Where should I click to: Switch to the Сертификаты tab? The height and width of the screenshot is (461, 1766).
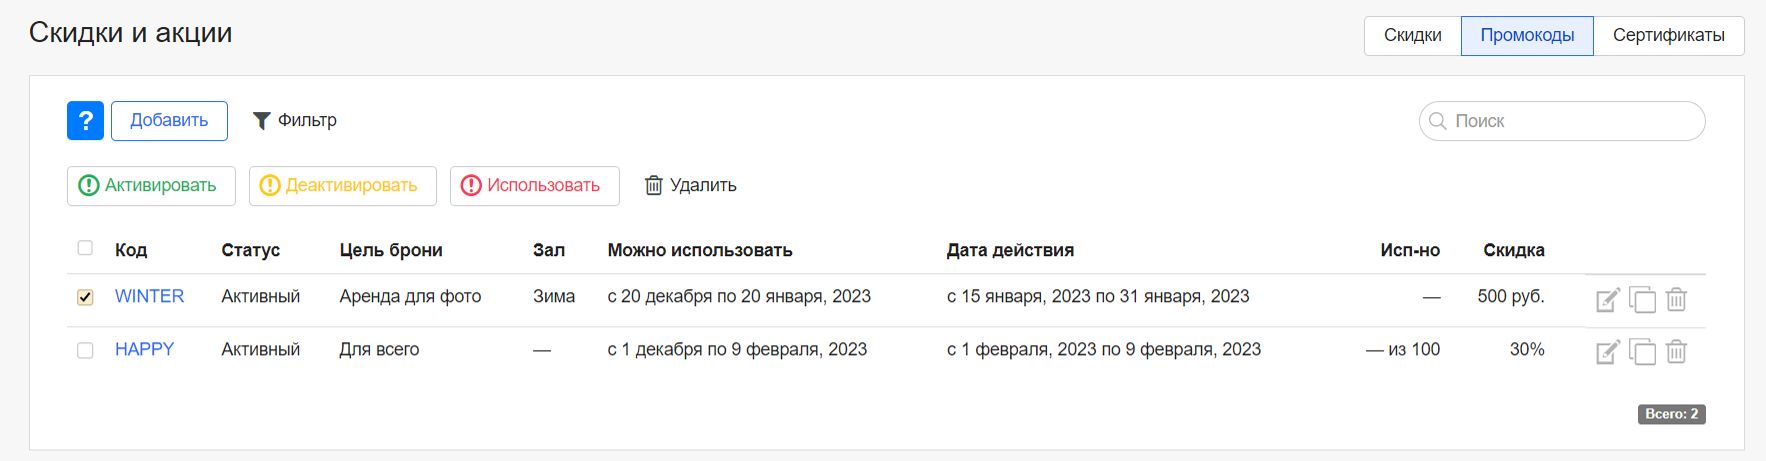(1668, 36)
